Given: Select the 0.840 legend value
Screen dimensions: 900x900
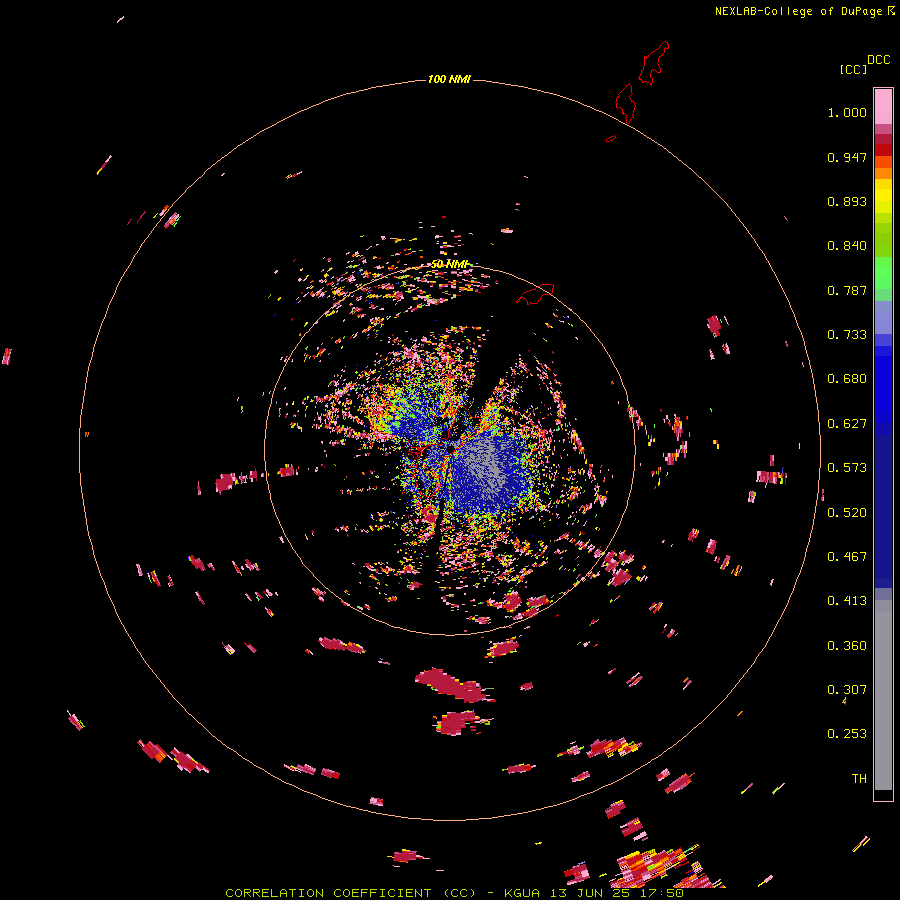Looking at the screenshot, I should [847, 246].
